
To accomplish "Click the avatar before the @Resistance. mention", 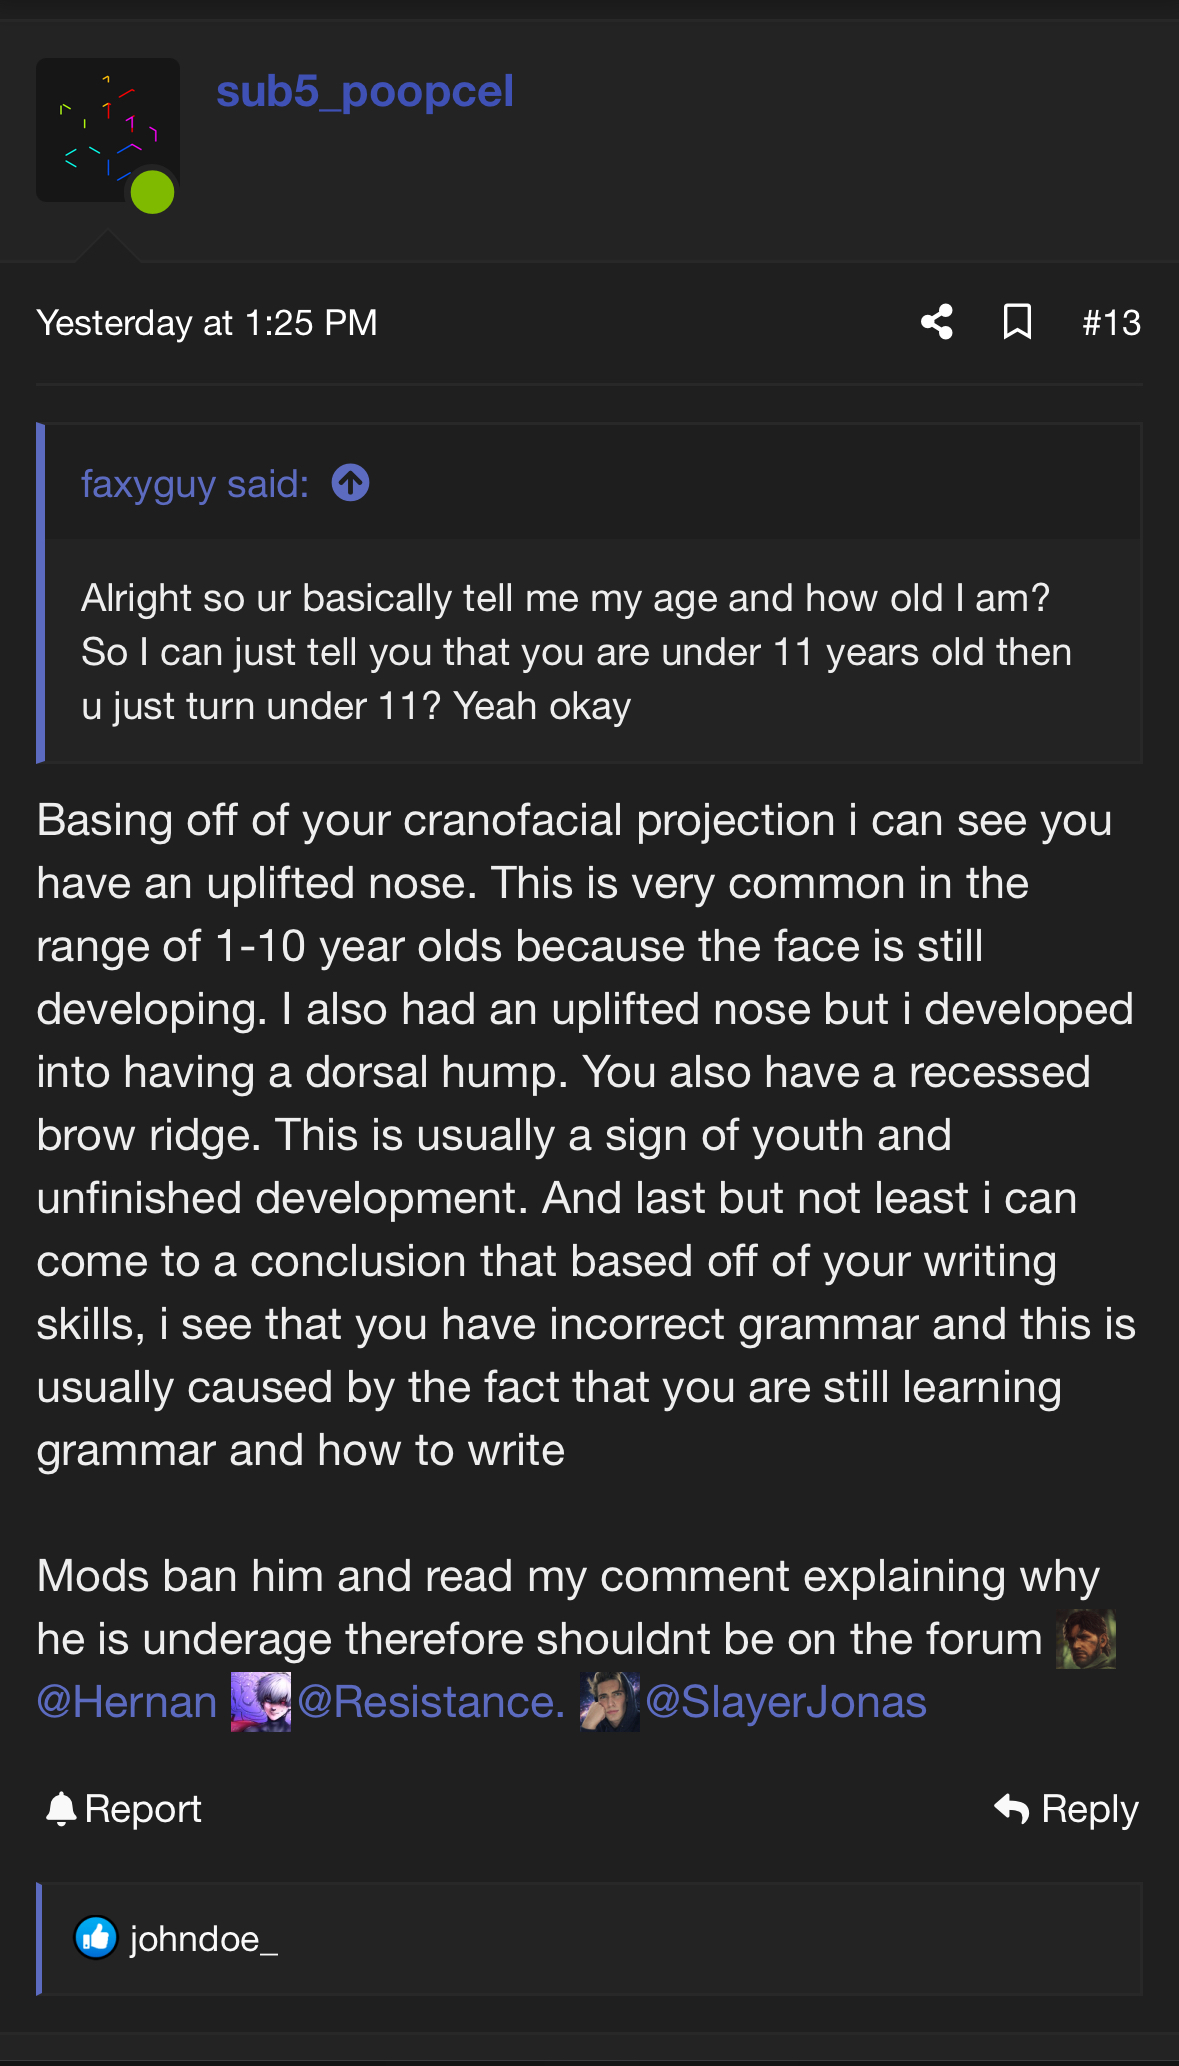I will [x=261, y=1702].
